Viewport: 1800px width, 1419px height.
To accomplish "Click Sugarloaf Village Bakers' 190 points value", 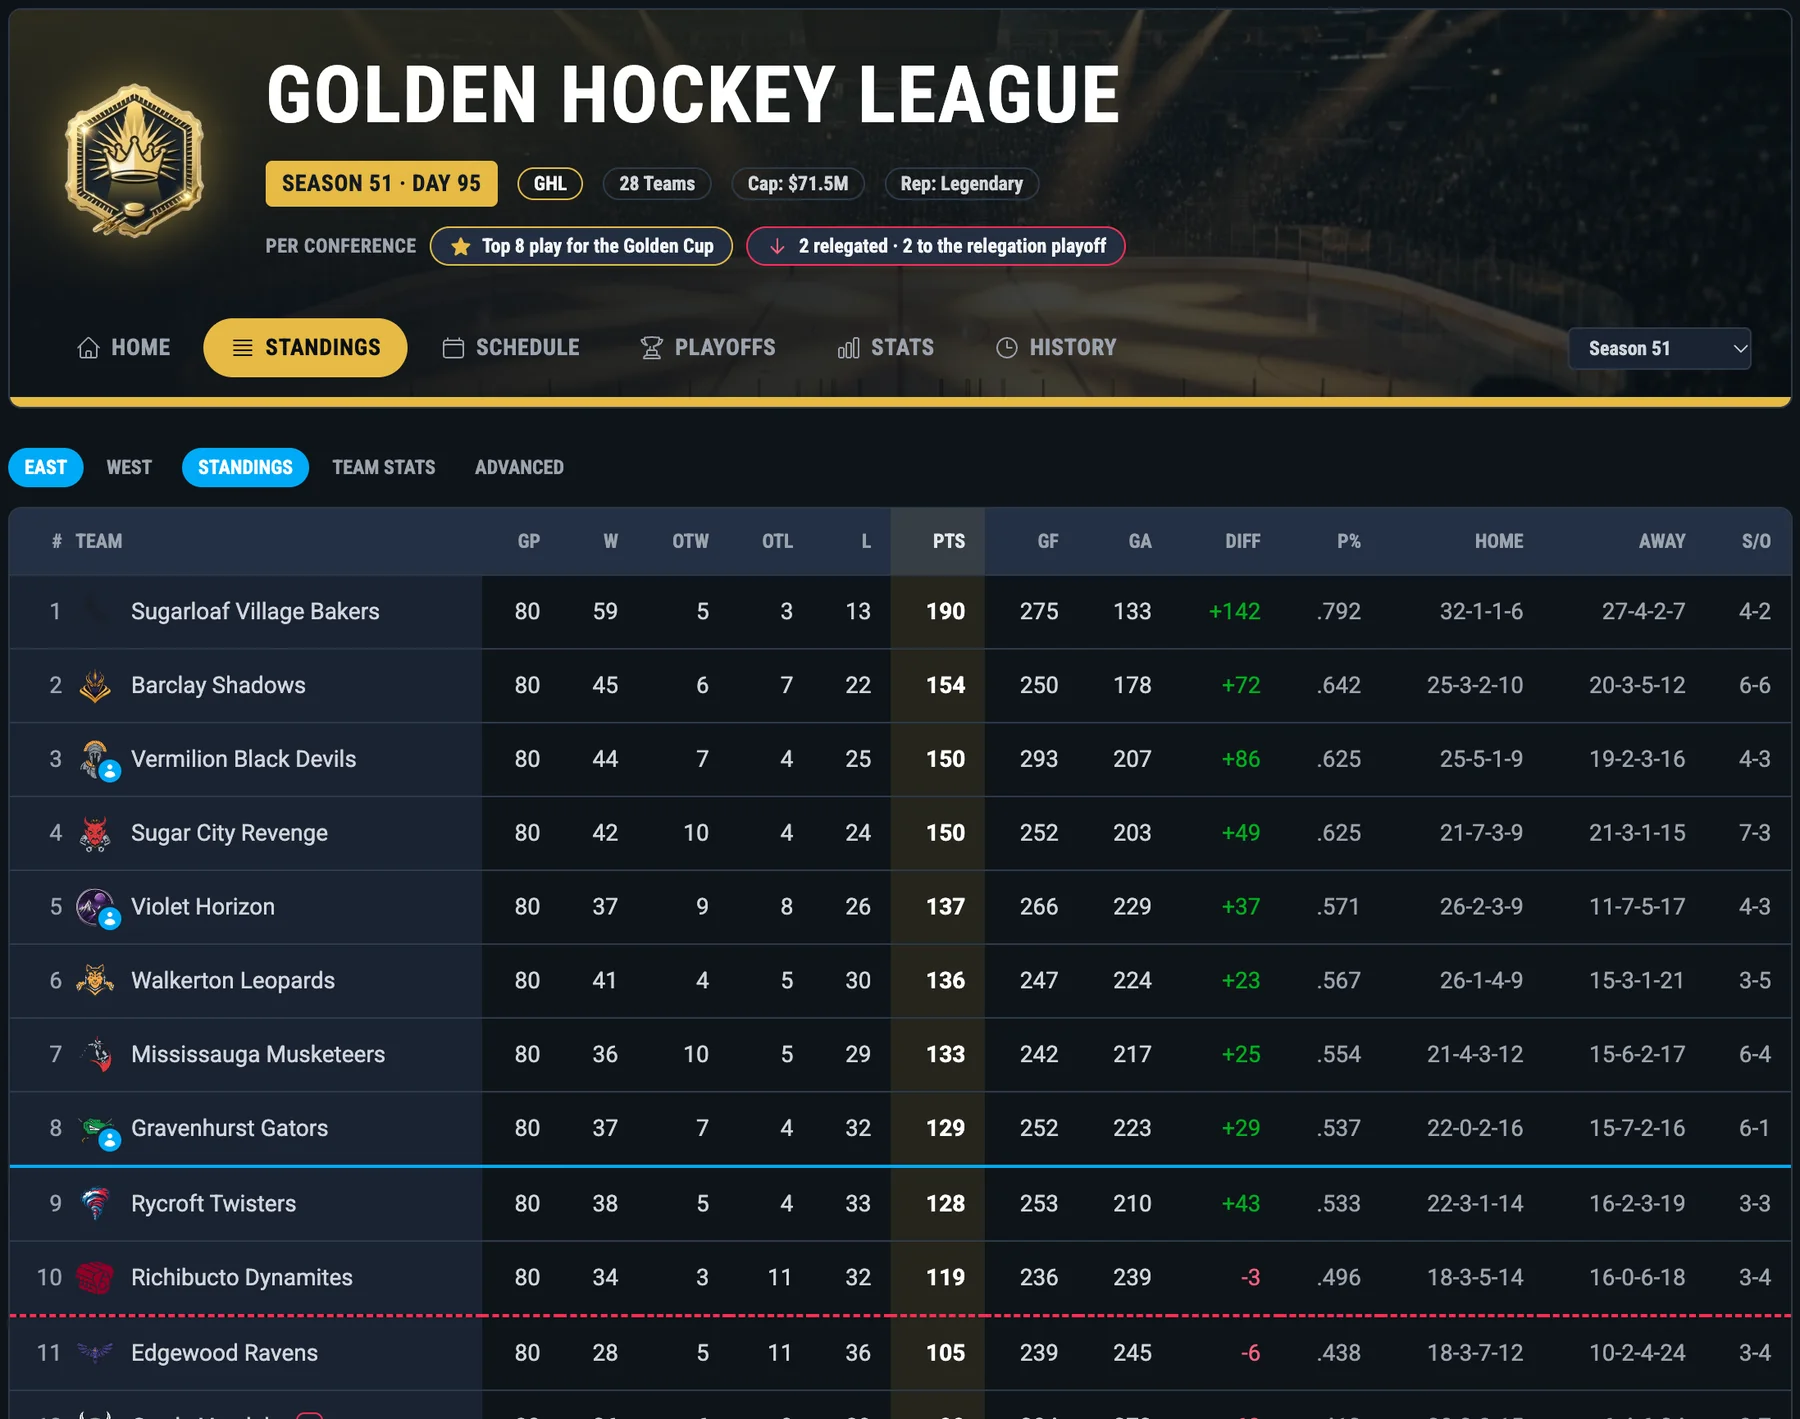I will pos(945,612).
